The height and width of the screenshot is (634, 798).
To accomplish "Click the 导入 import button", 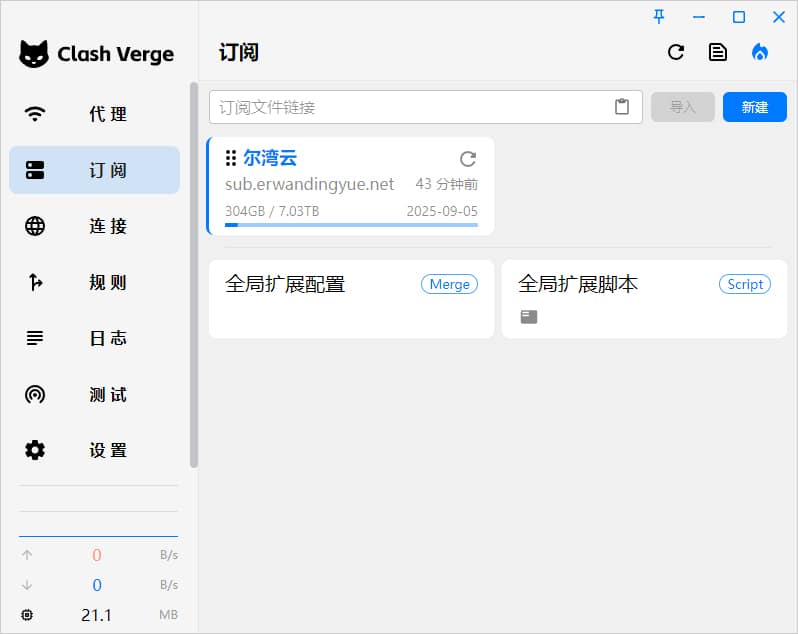I will tap(682, 107).
